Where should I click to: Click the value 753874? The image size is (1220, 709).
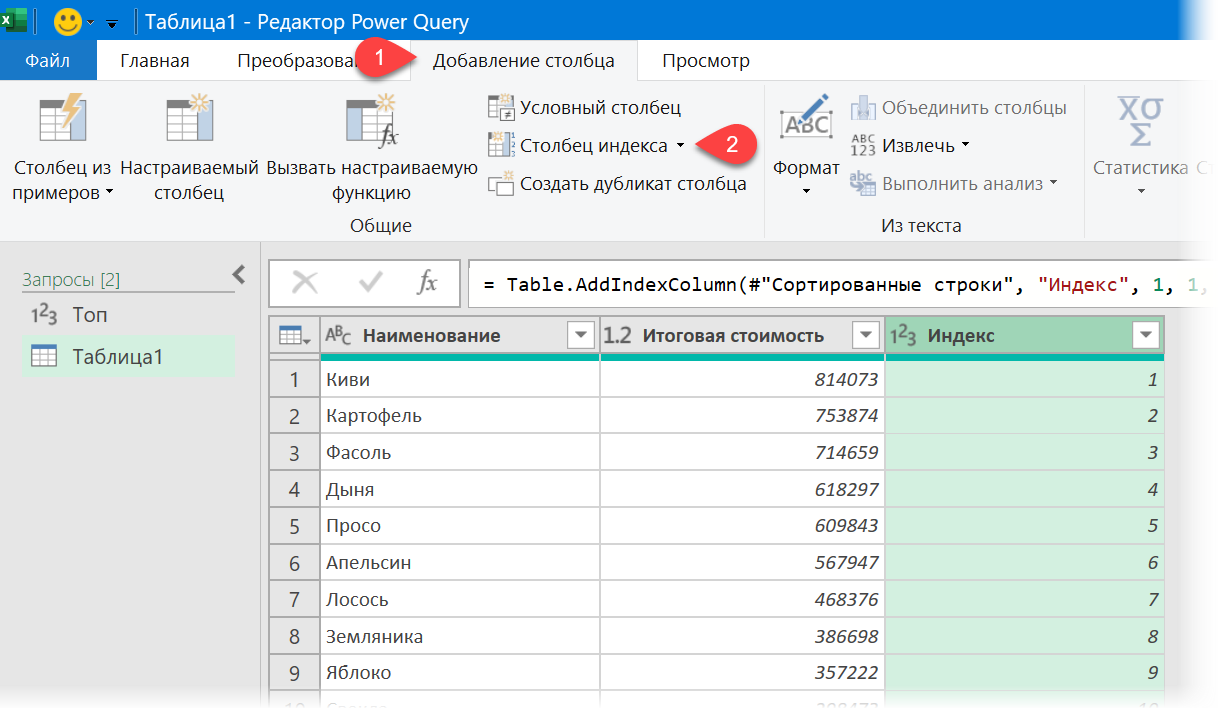[x=845, y=416]
